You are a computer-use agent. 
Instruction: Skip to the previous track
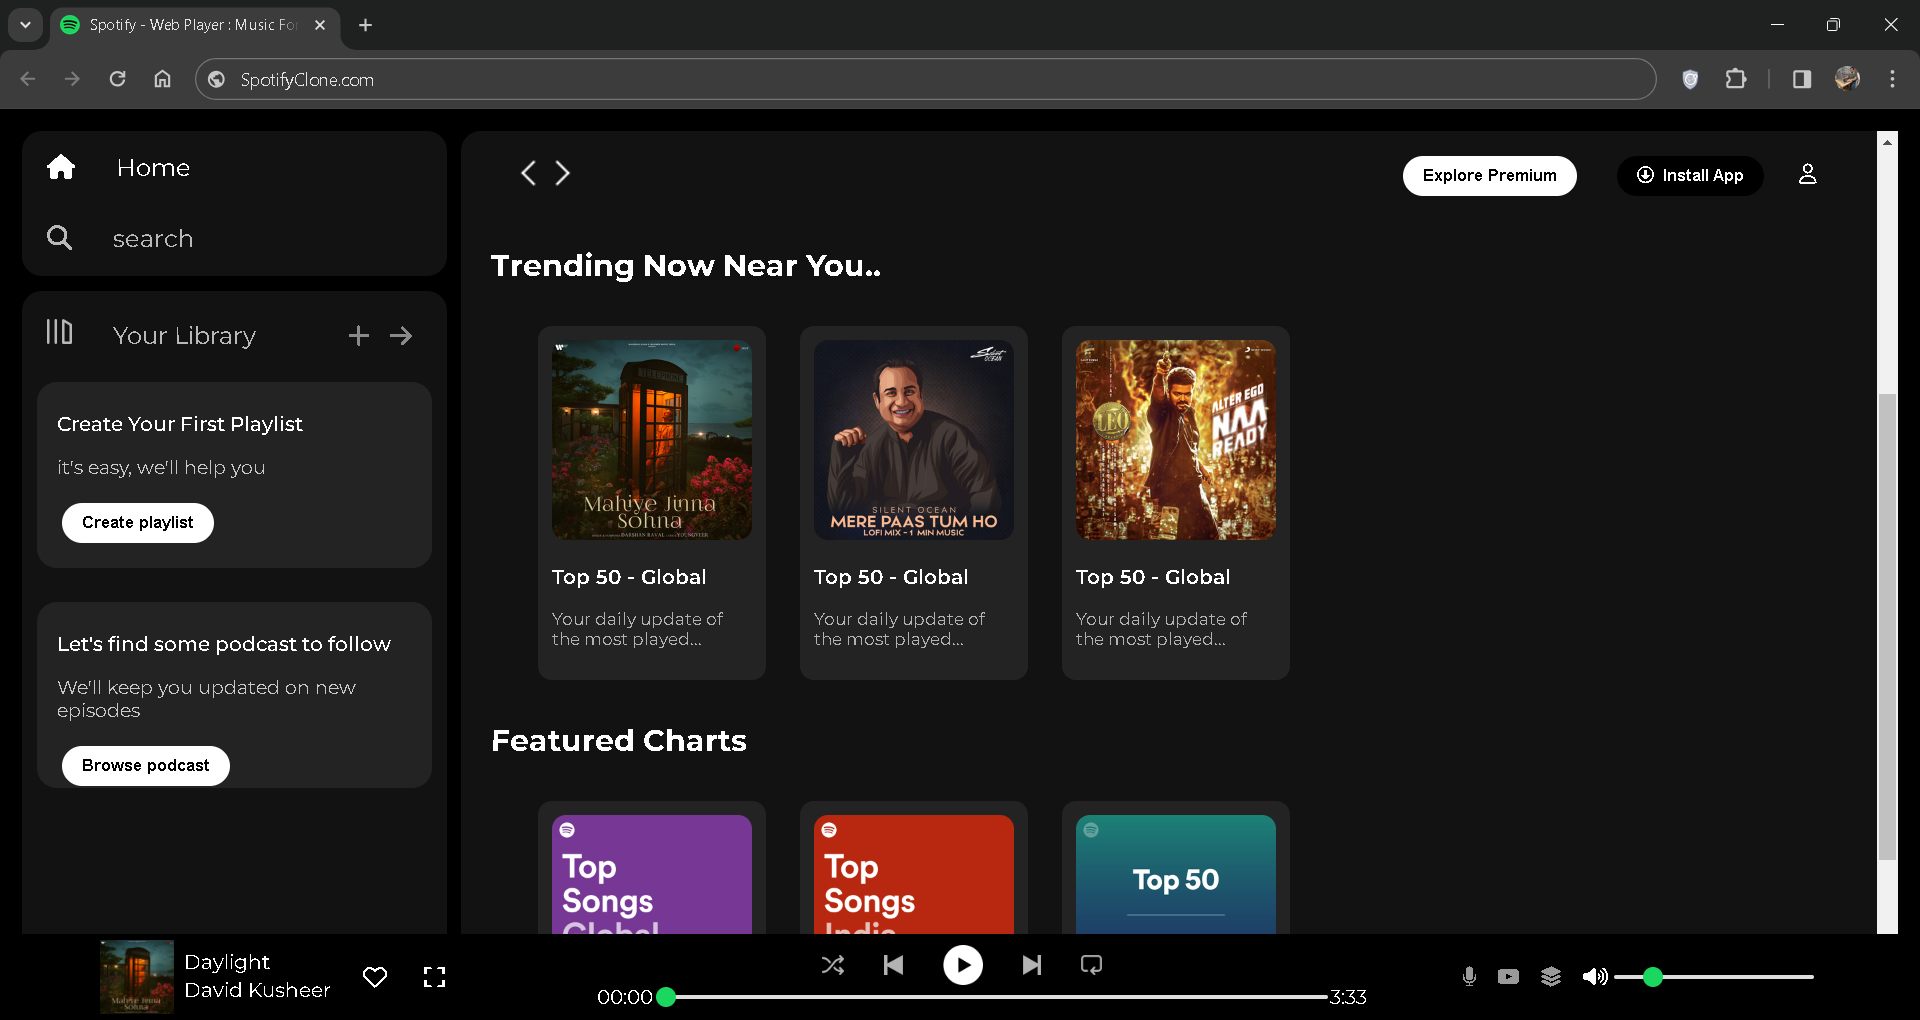(x=894, y=965)
